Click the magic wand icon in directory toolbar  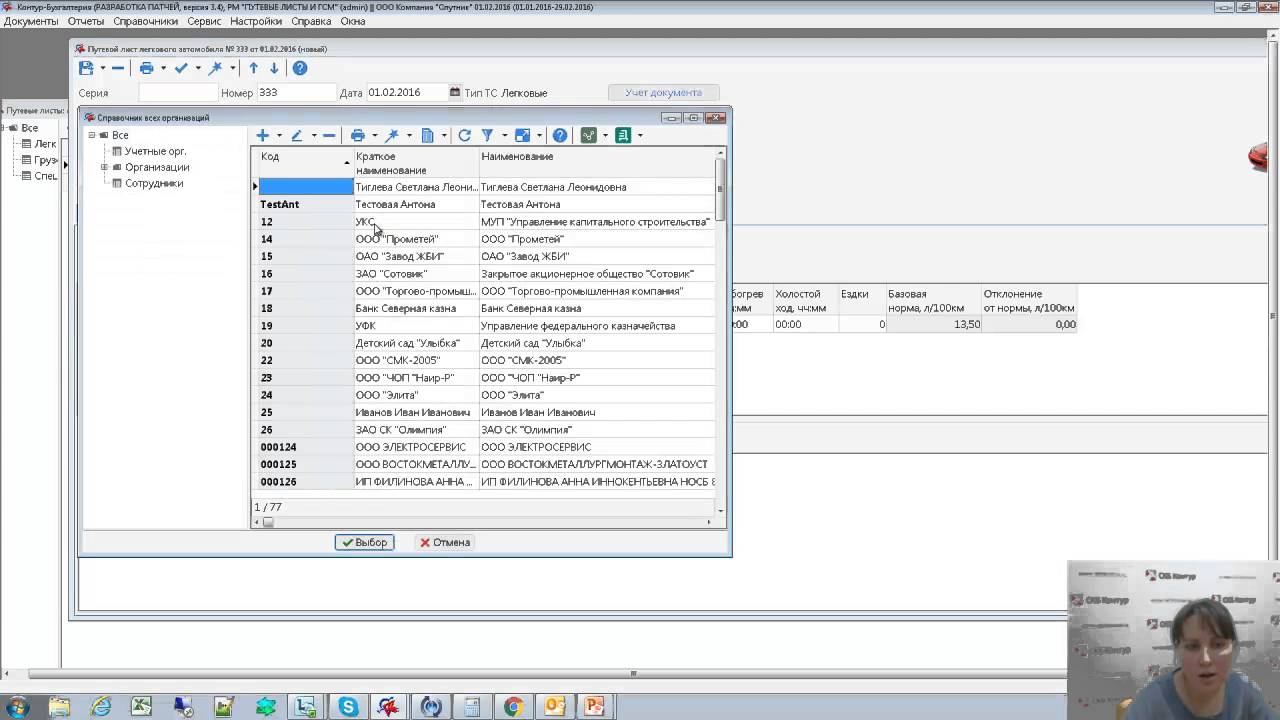click(x=392, y=135)
